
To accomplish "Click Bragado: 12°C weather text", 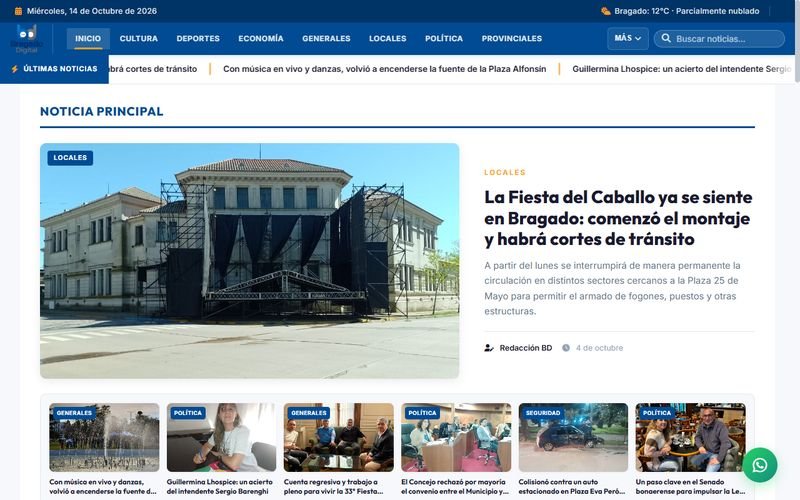I will 687,11.
